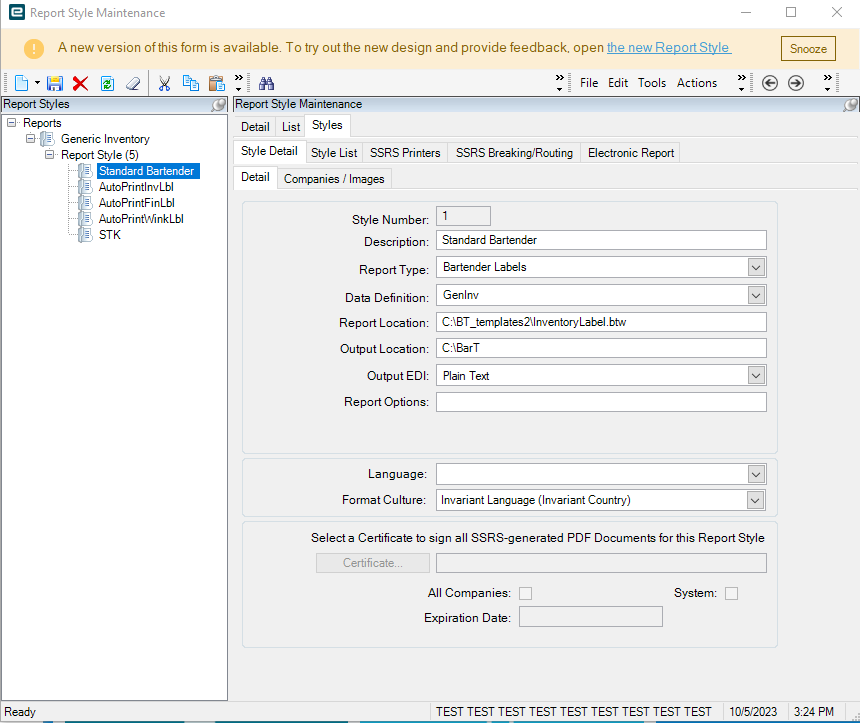Expand the Format Culture dropdown
The width and height of the screenshot is (860, 723).
pos(756,500)
